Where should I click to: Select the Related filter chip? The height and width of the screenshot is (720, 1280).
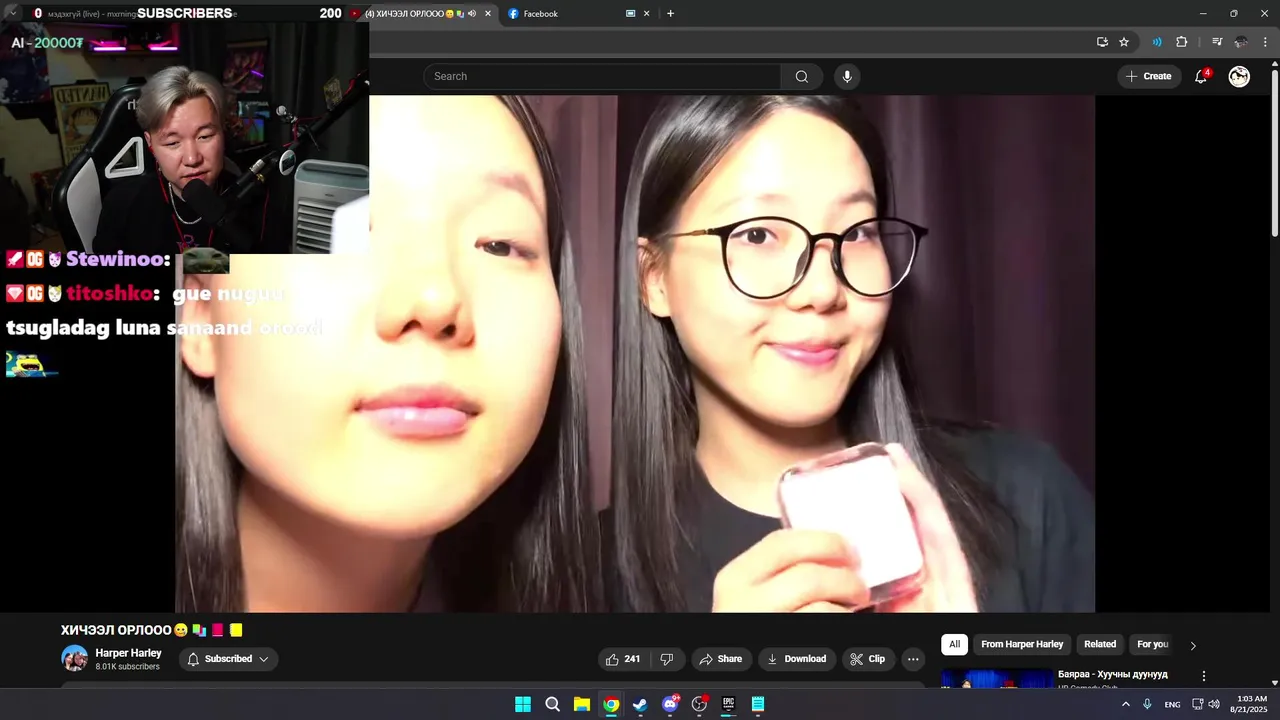1100,644
